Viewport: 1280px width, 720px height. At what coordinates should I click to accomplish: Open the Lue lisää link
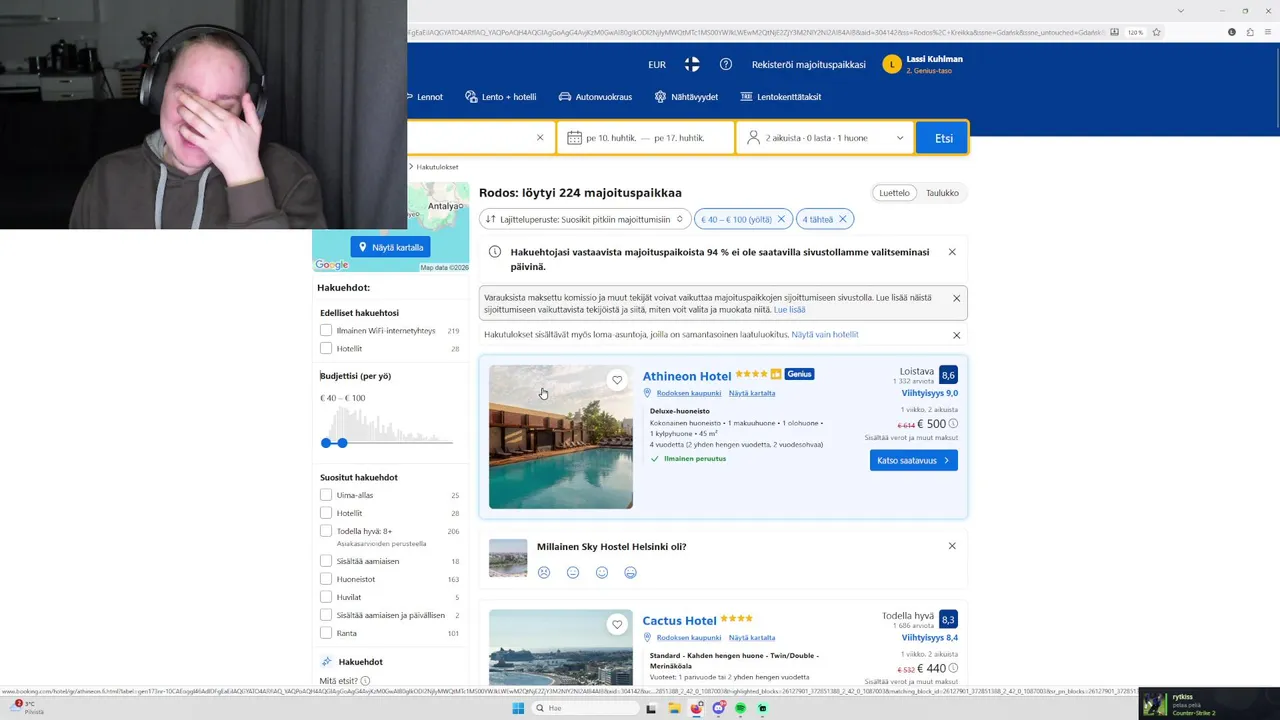pos(789,310)
